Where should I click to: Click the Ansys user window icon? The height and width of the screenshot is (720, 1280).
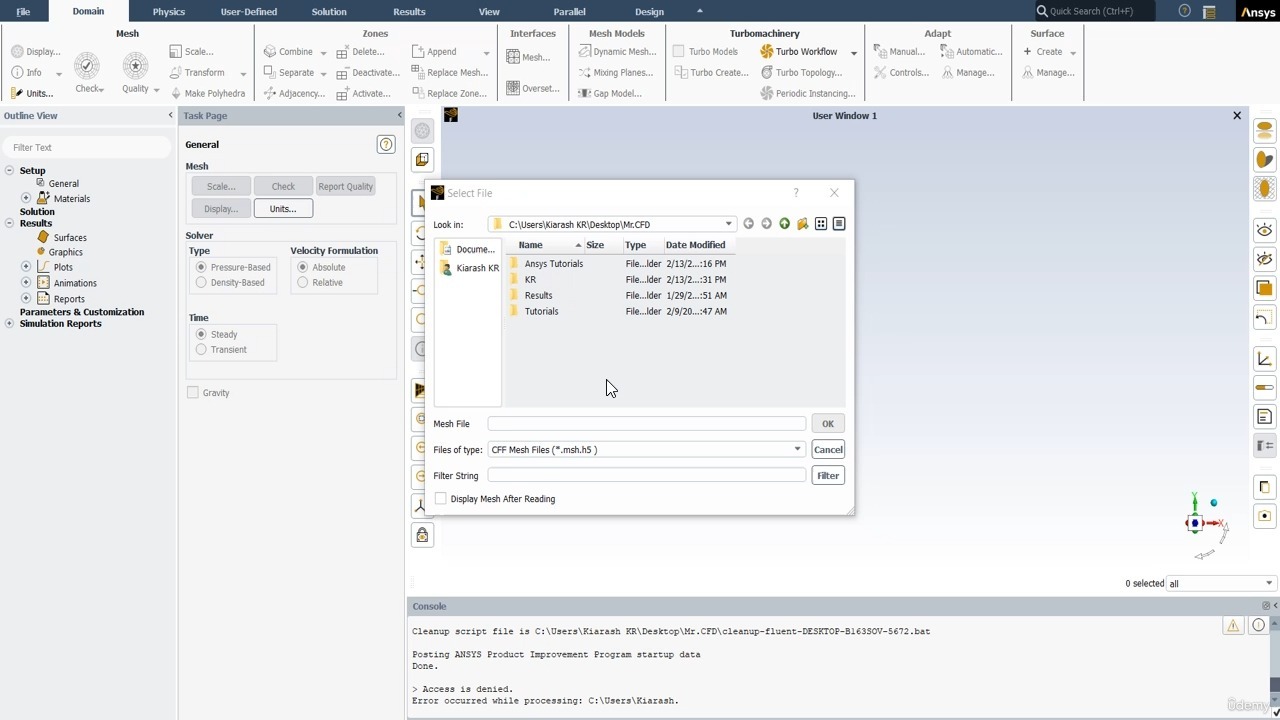[x=451, y=115]
